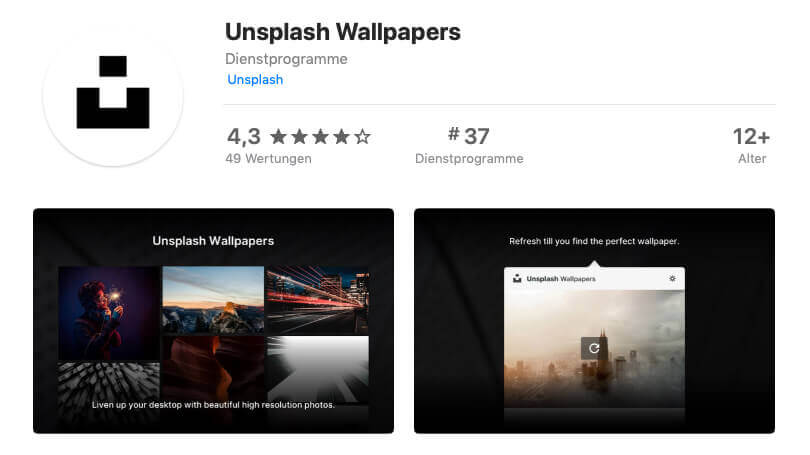Click the Unsplash app logo icon
This screenshot has height=455, width=810.
[x=113, y=96]
